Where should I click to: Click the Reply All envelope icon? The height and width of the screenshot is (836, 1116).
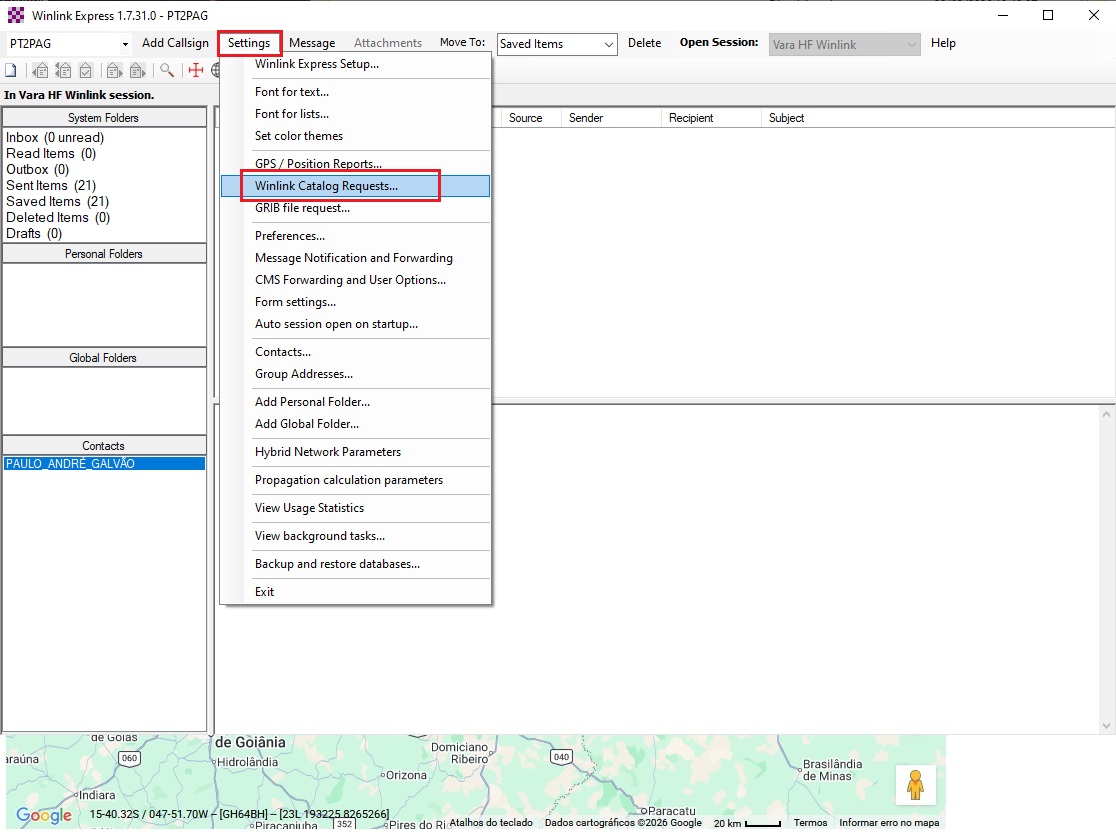click(x=63, y=70)
